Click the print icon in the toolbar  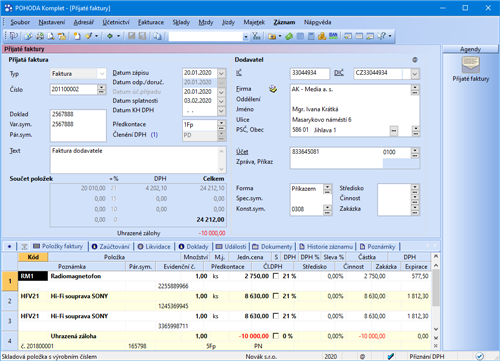[40, 36]
